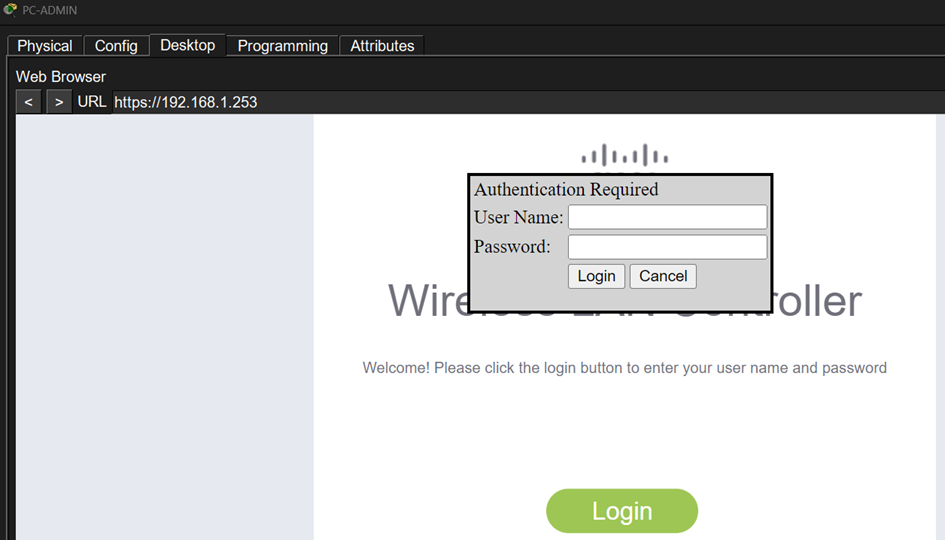The height and width of the screenshot is (540, 945).
Task: Click the User Name input field
Action: point(667,217)
